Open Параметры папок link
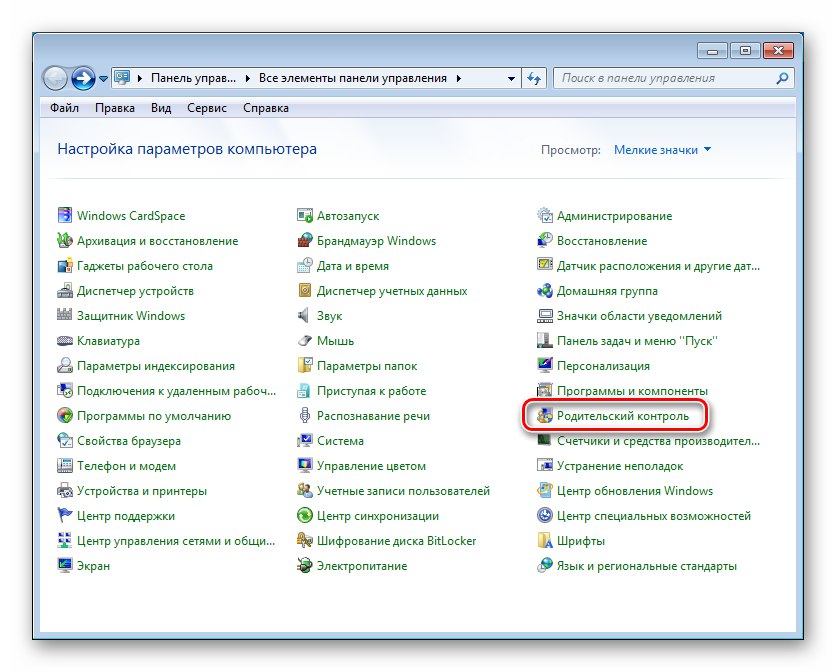 (x=367, y=365)
